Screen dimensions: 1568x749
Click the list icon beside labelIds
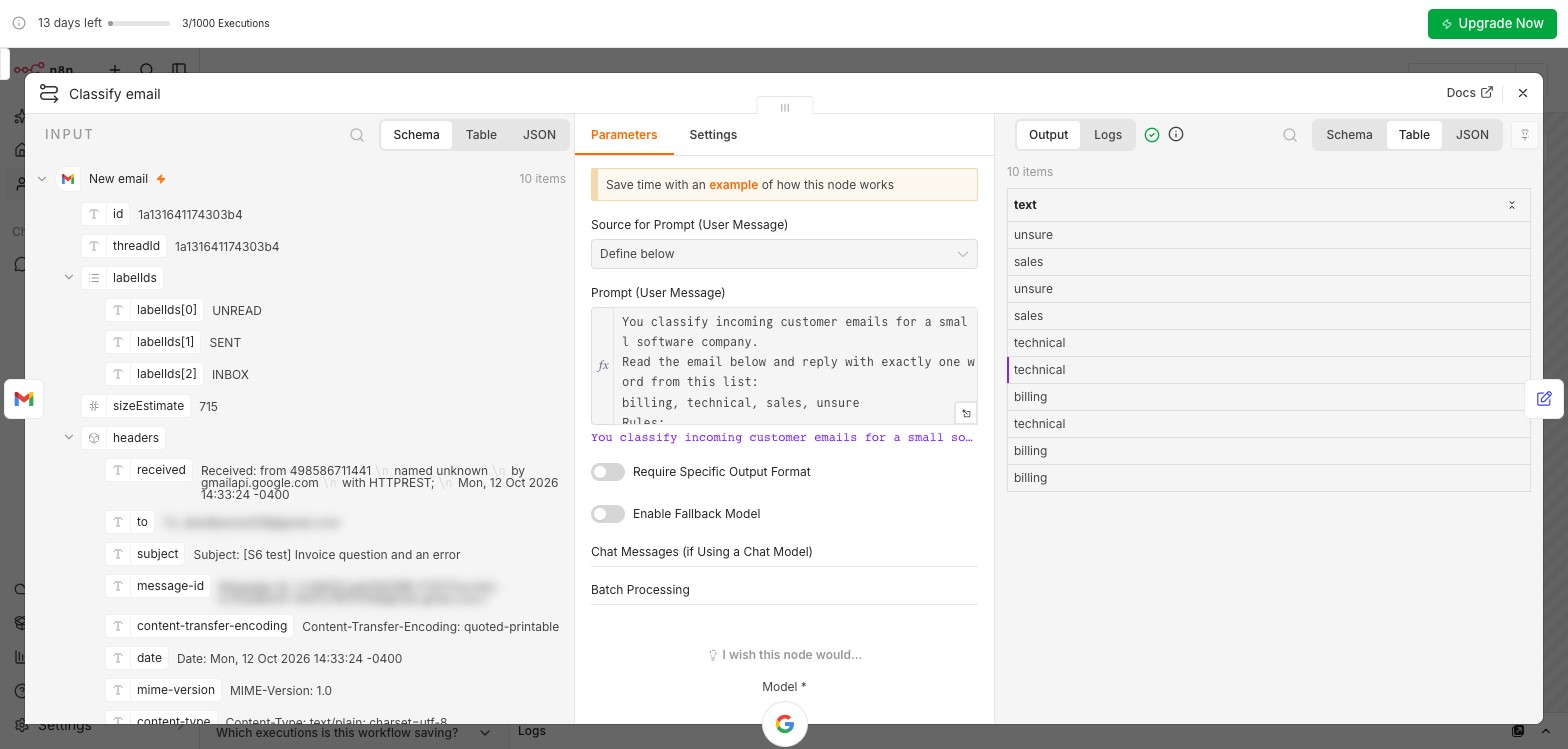click(x=94, y=278)
